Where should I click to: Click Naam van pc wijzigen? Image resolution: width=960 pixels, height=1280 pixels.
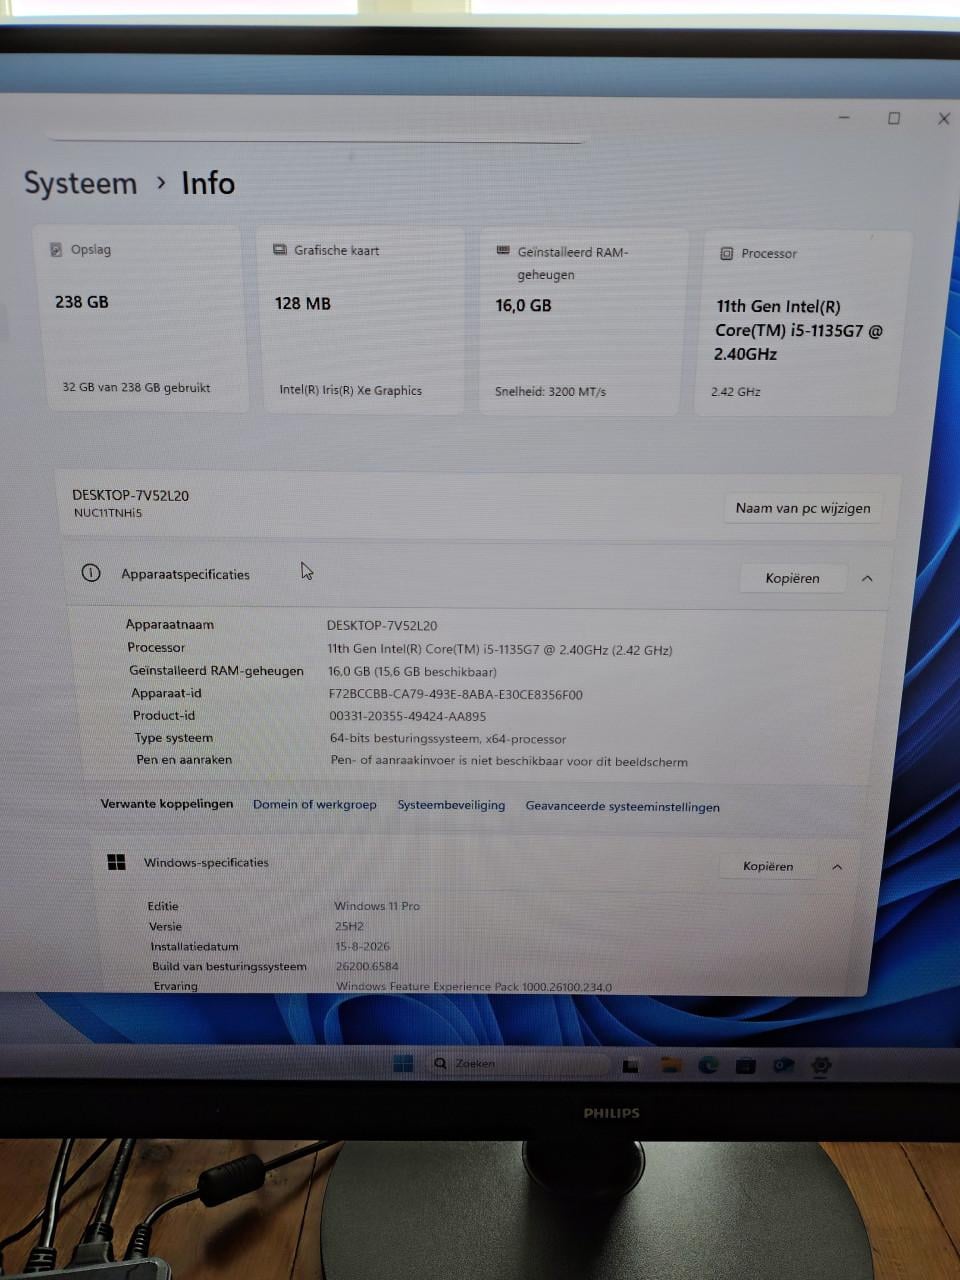[803, 508]
